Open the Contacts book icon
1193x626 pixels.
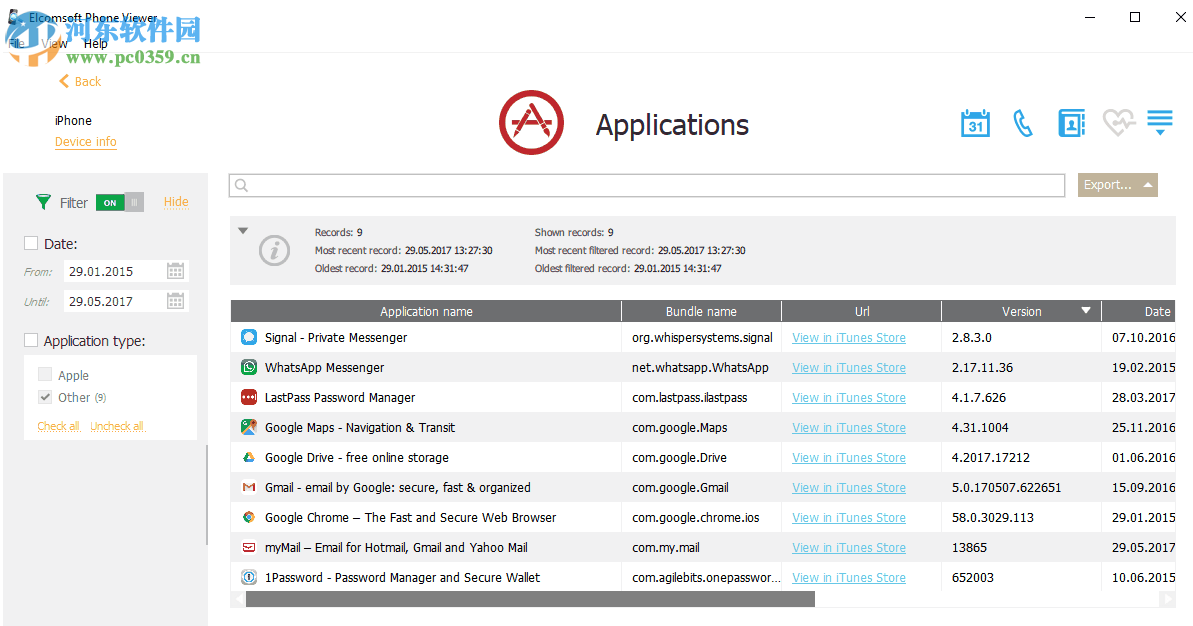point(1071,123)
